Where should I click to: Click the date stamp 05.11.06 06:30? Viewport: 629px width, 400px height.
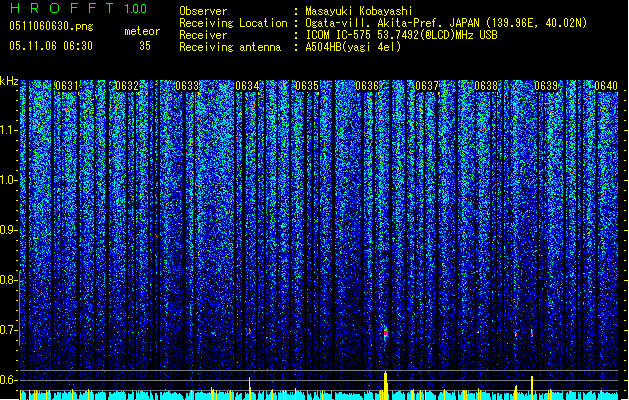(51, 46)
